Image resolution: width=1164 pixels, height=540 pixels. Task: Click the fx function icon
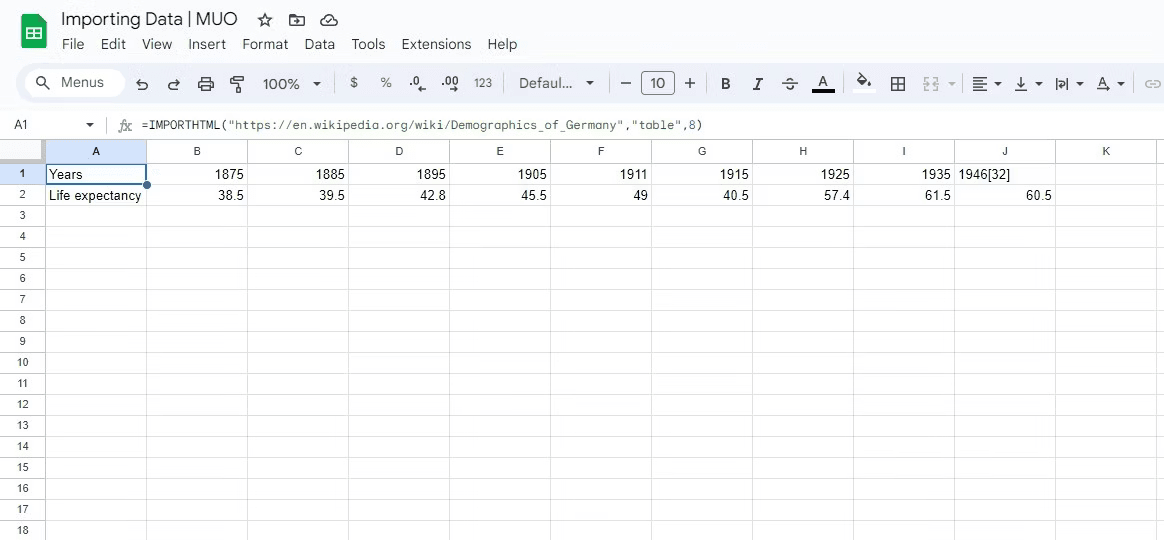(x=125, y=126)
